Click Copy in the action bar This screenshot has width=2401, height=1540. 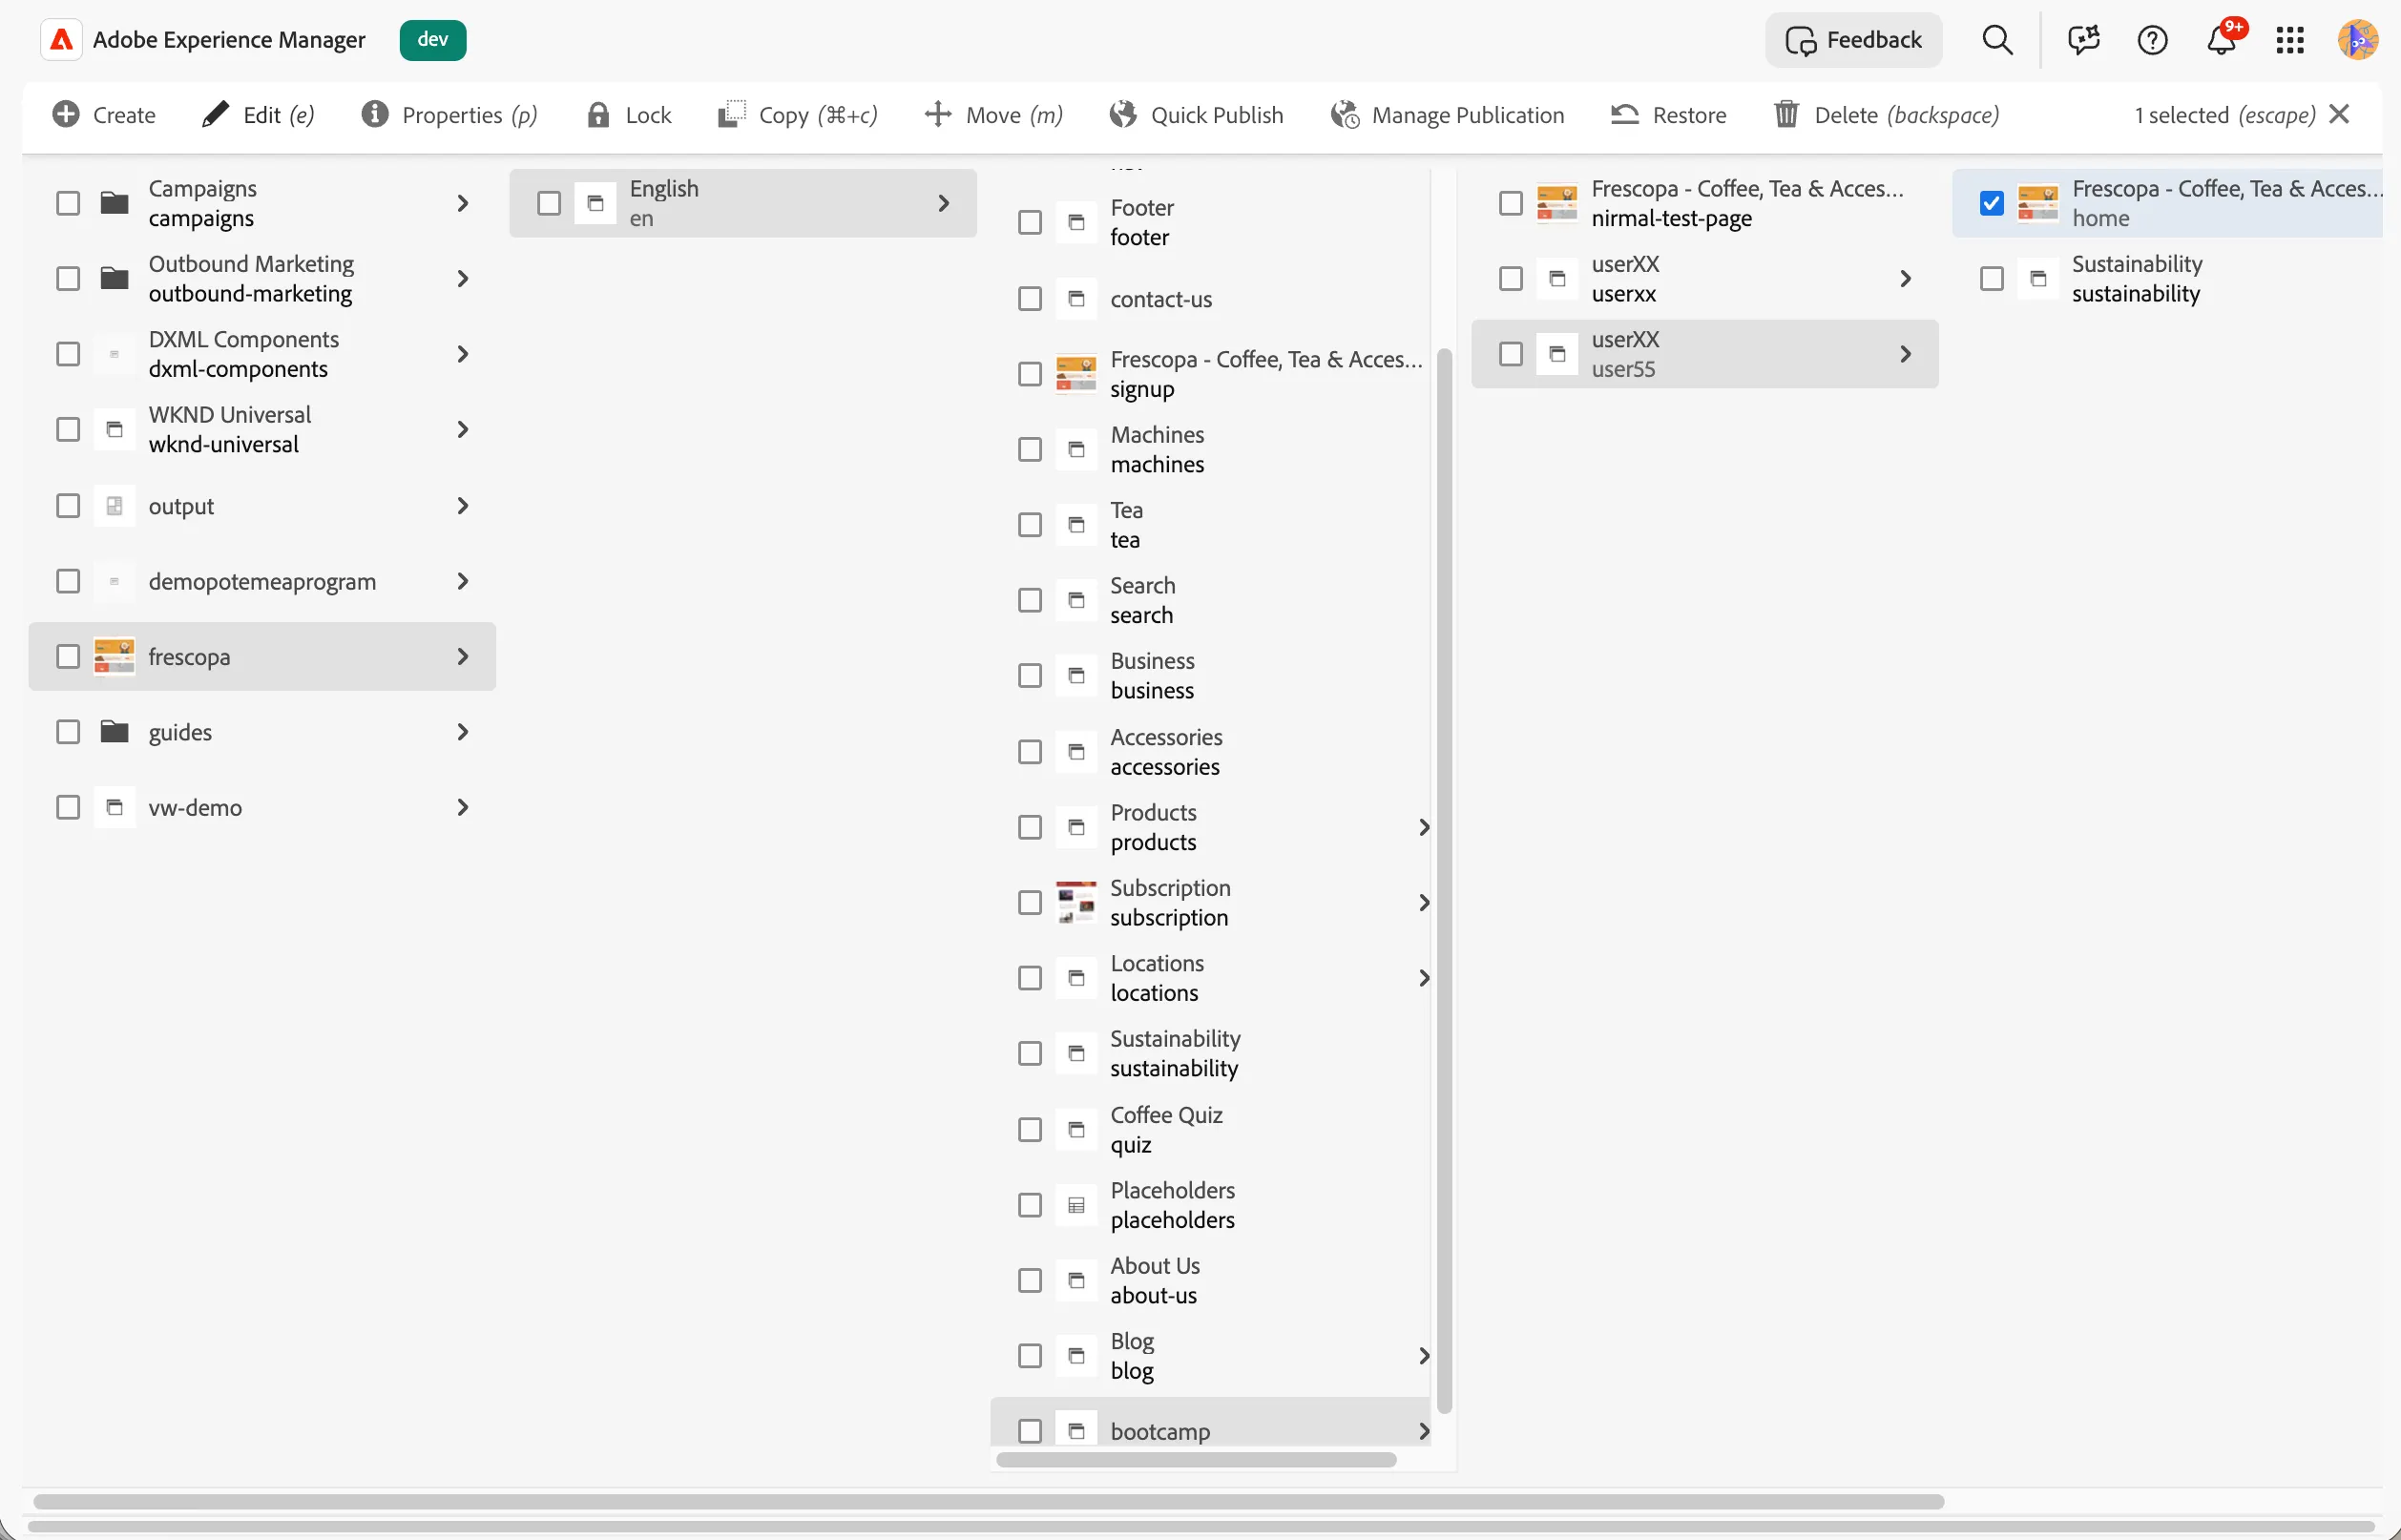(x=797, y=115)
